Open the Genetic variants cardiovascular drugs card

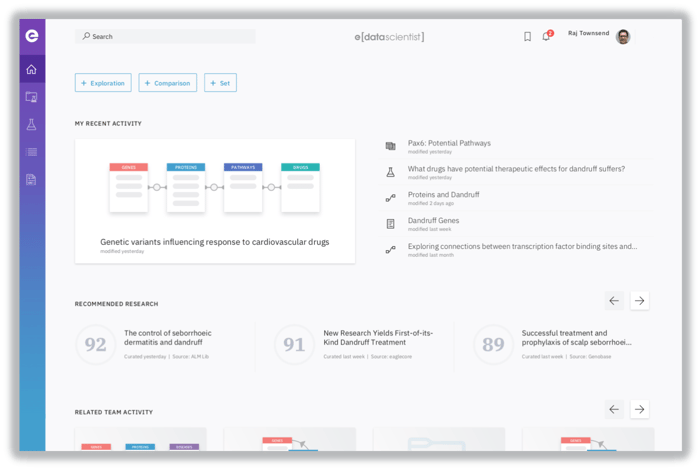tap(215, 201)
